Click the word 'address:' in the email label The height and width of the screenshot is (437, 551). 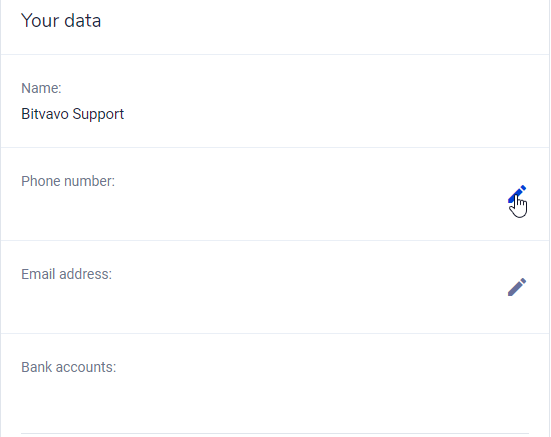(85, 274)
